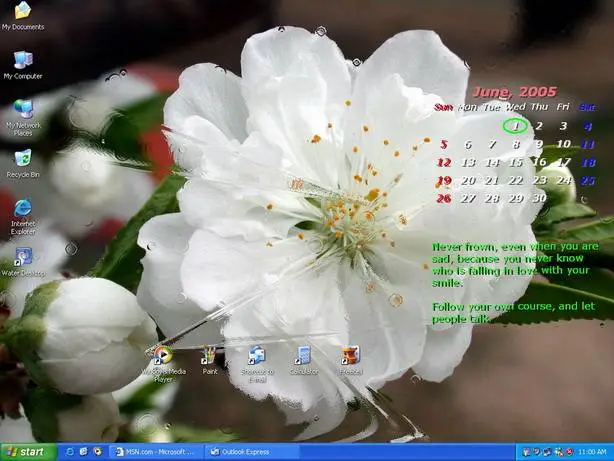Image resolution: width=614 pixels, height=461 pixels.
Task: Open the My Documents desktop icon
Action: pyautogui.click(x=22, y=12)
